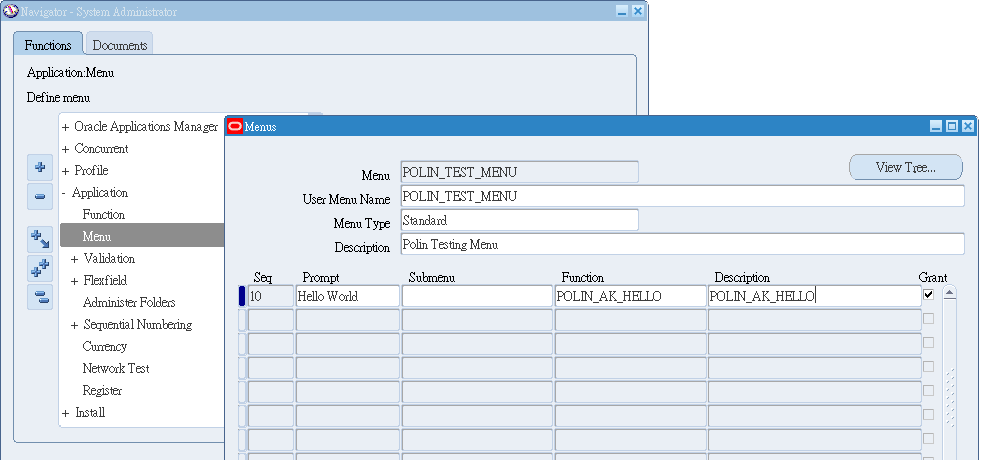
Task: Collapse the Application tree node
Action: 64,193
